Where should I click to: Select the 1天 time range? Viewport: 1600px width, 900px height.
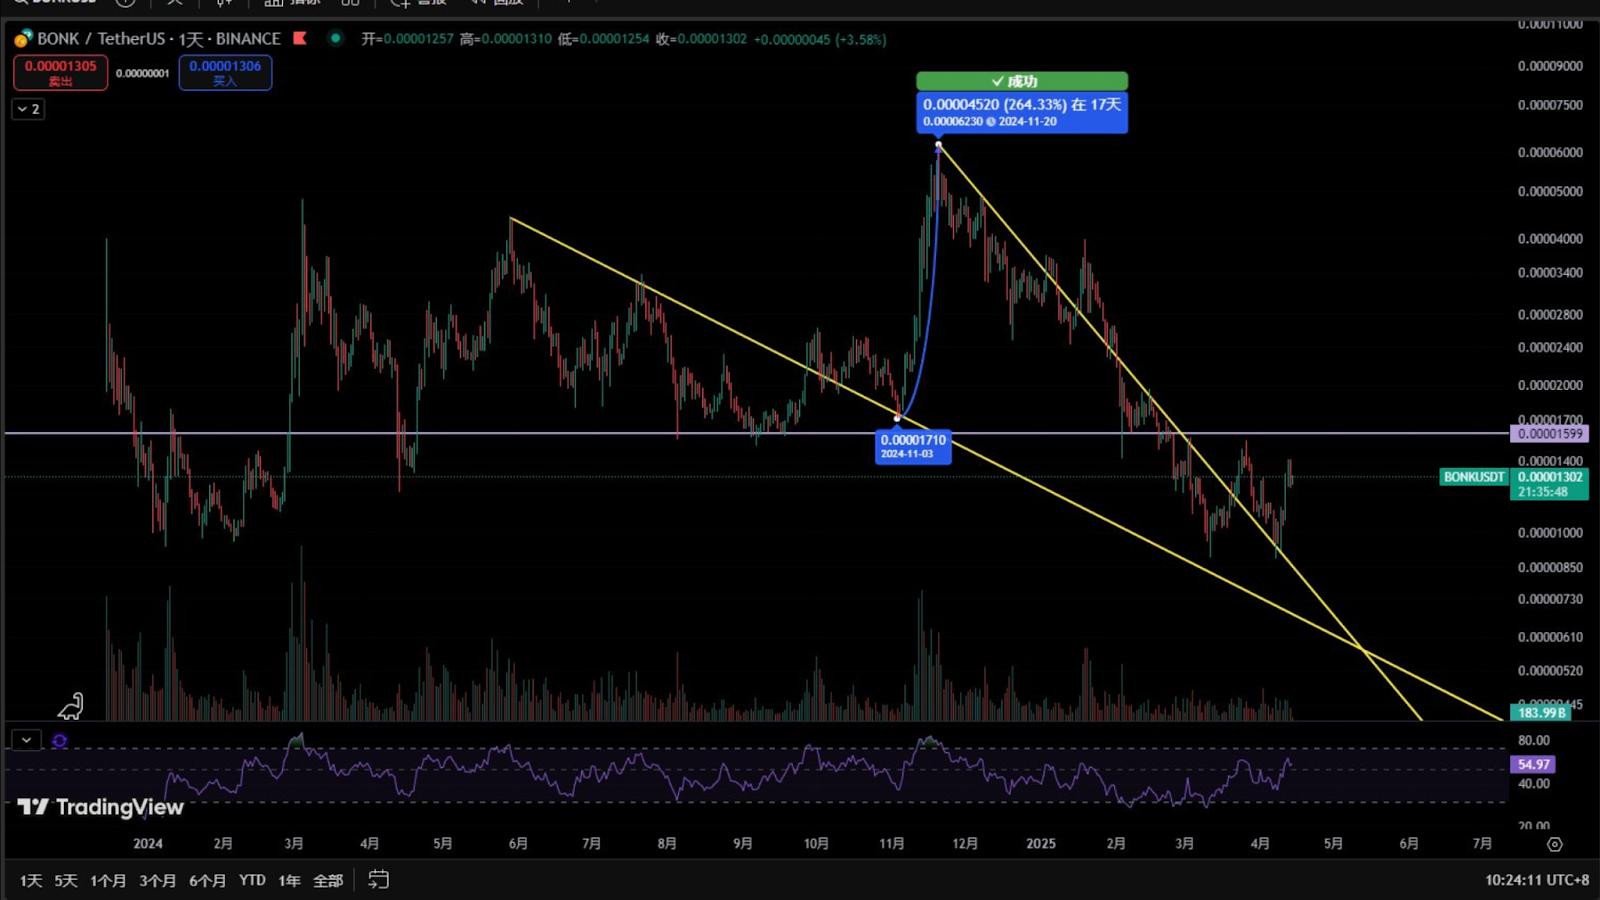pos(31,880)
